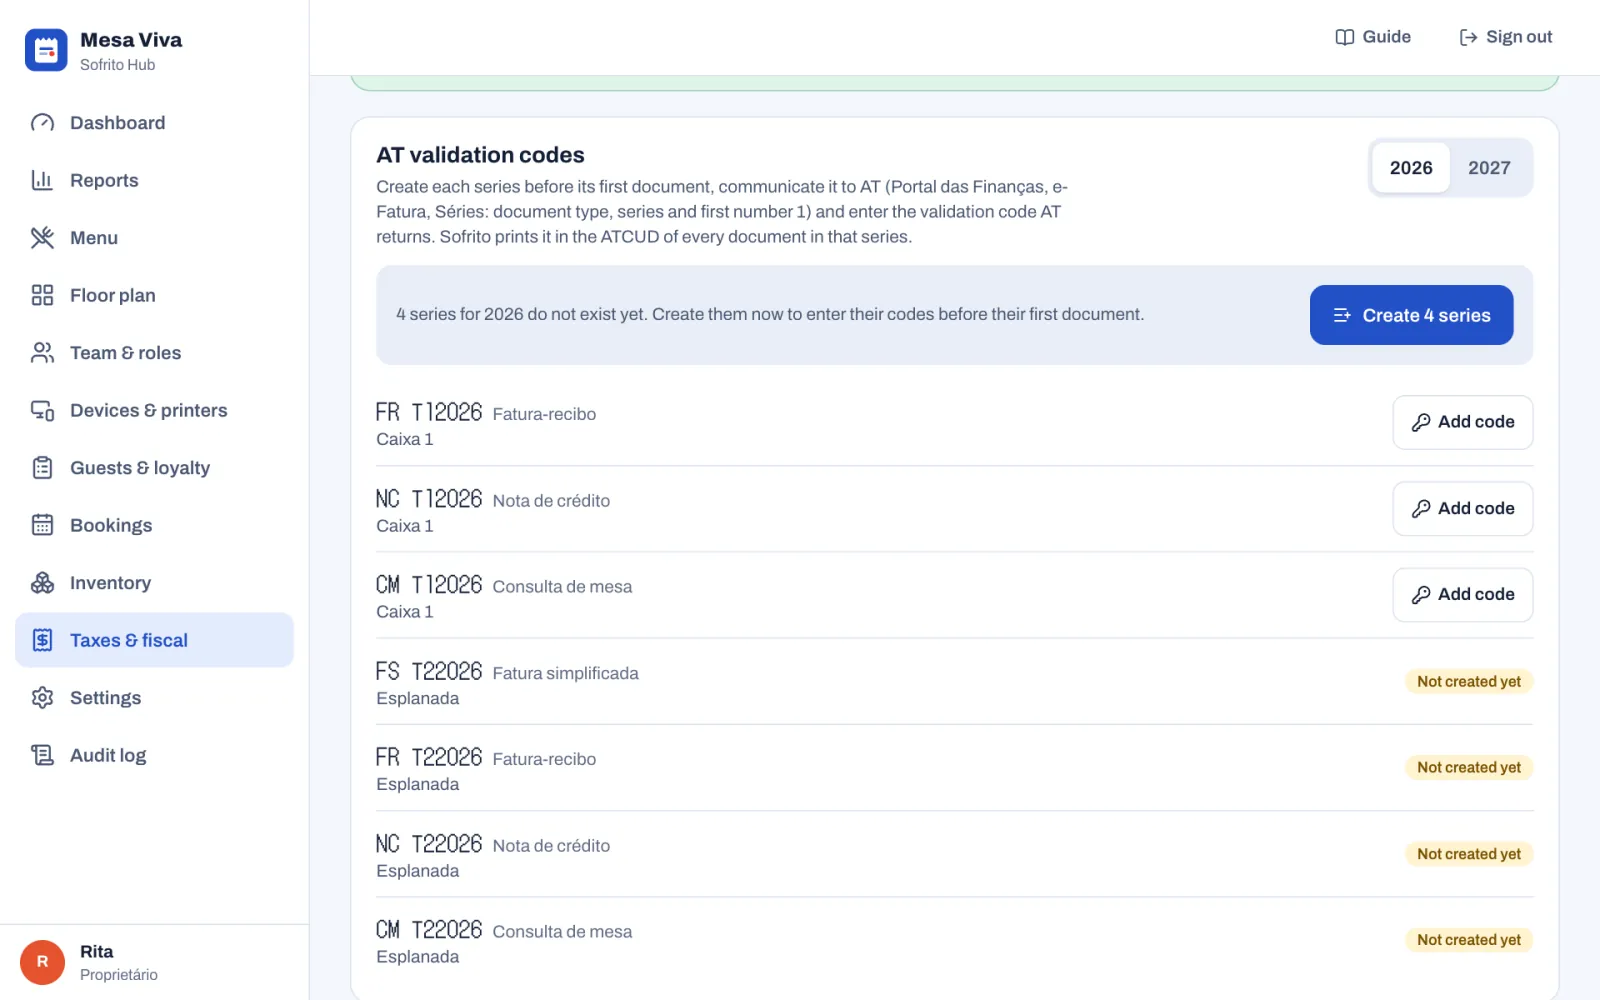Screen dimensions: 1600x1000
Task: Click the Audit log scroll icon
Action: 42,755
